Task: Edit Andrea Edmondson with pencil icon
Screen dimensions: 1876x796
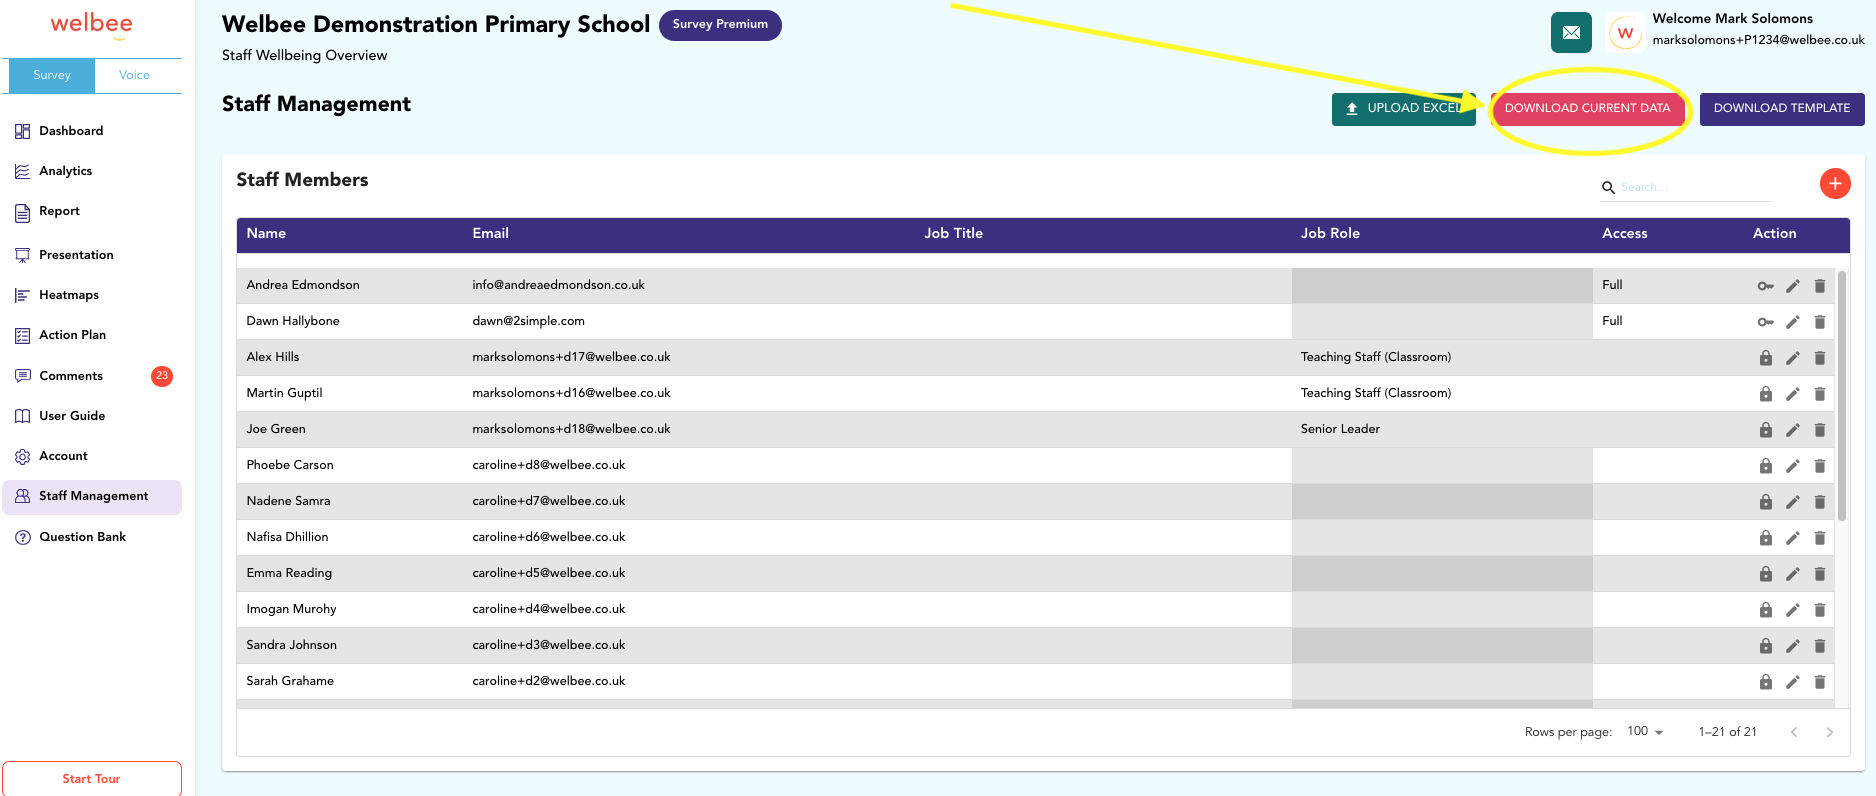Action: [x=1793, y=286]
